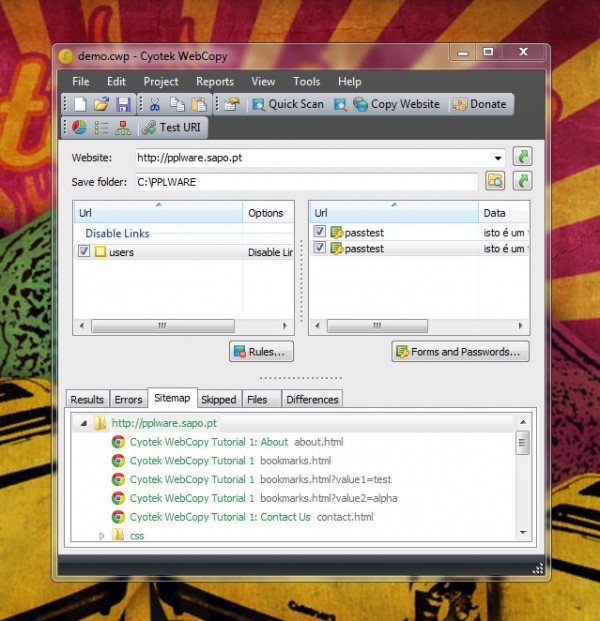The height and width of the screenshot is (621, 600).
Task: Click Copy Website in toolbar
Action: (x=397, y=105)
